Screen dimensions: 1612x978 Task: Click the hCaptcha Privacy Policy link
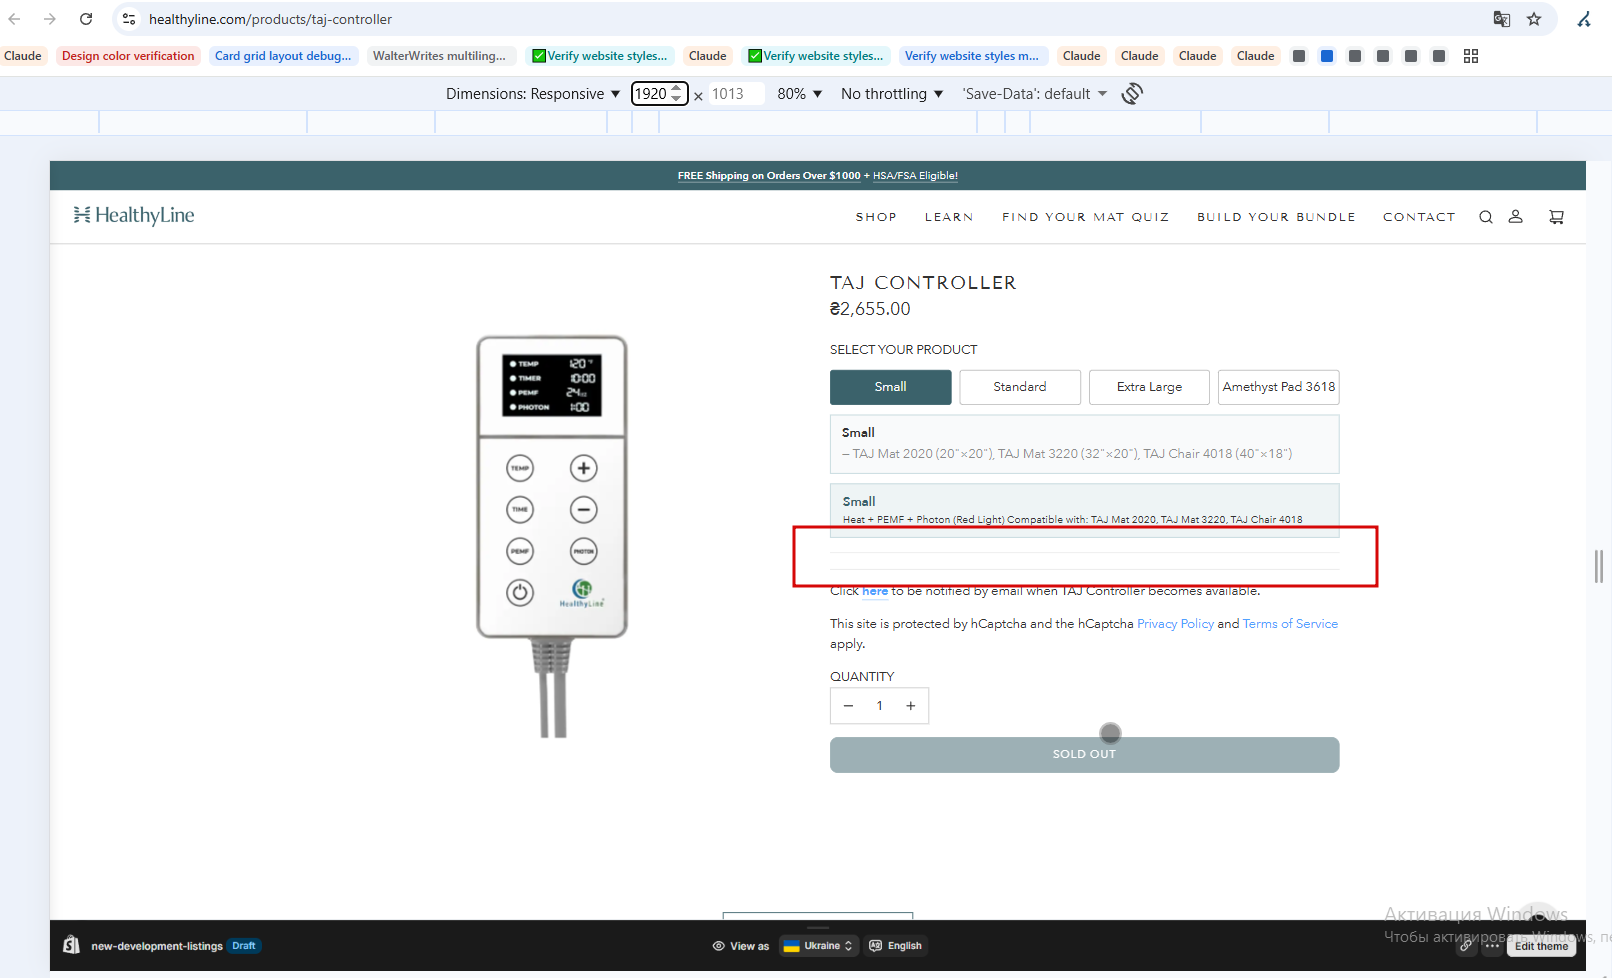click(x=1175, y=624)
